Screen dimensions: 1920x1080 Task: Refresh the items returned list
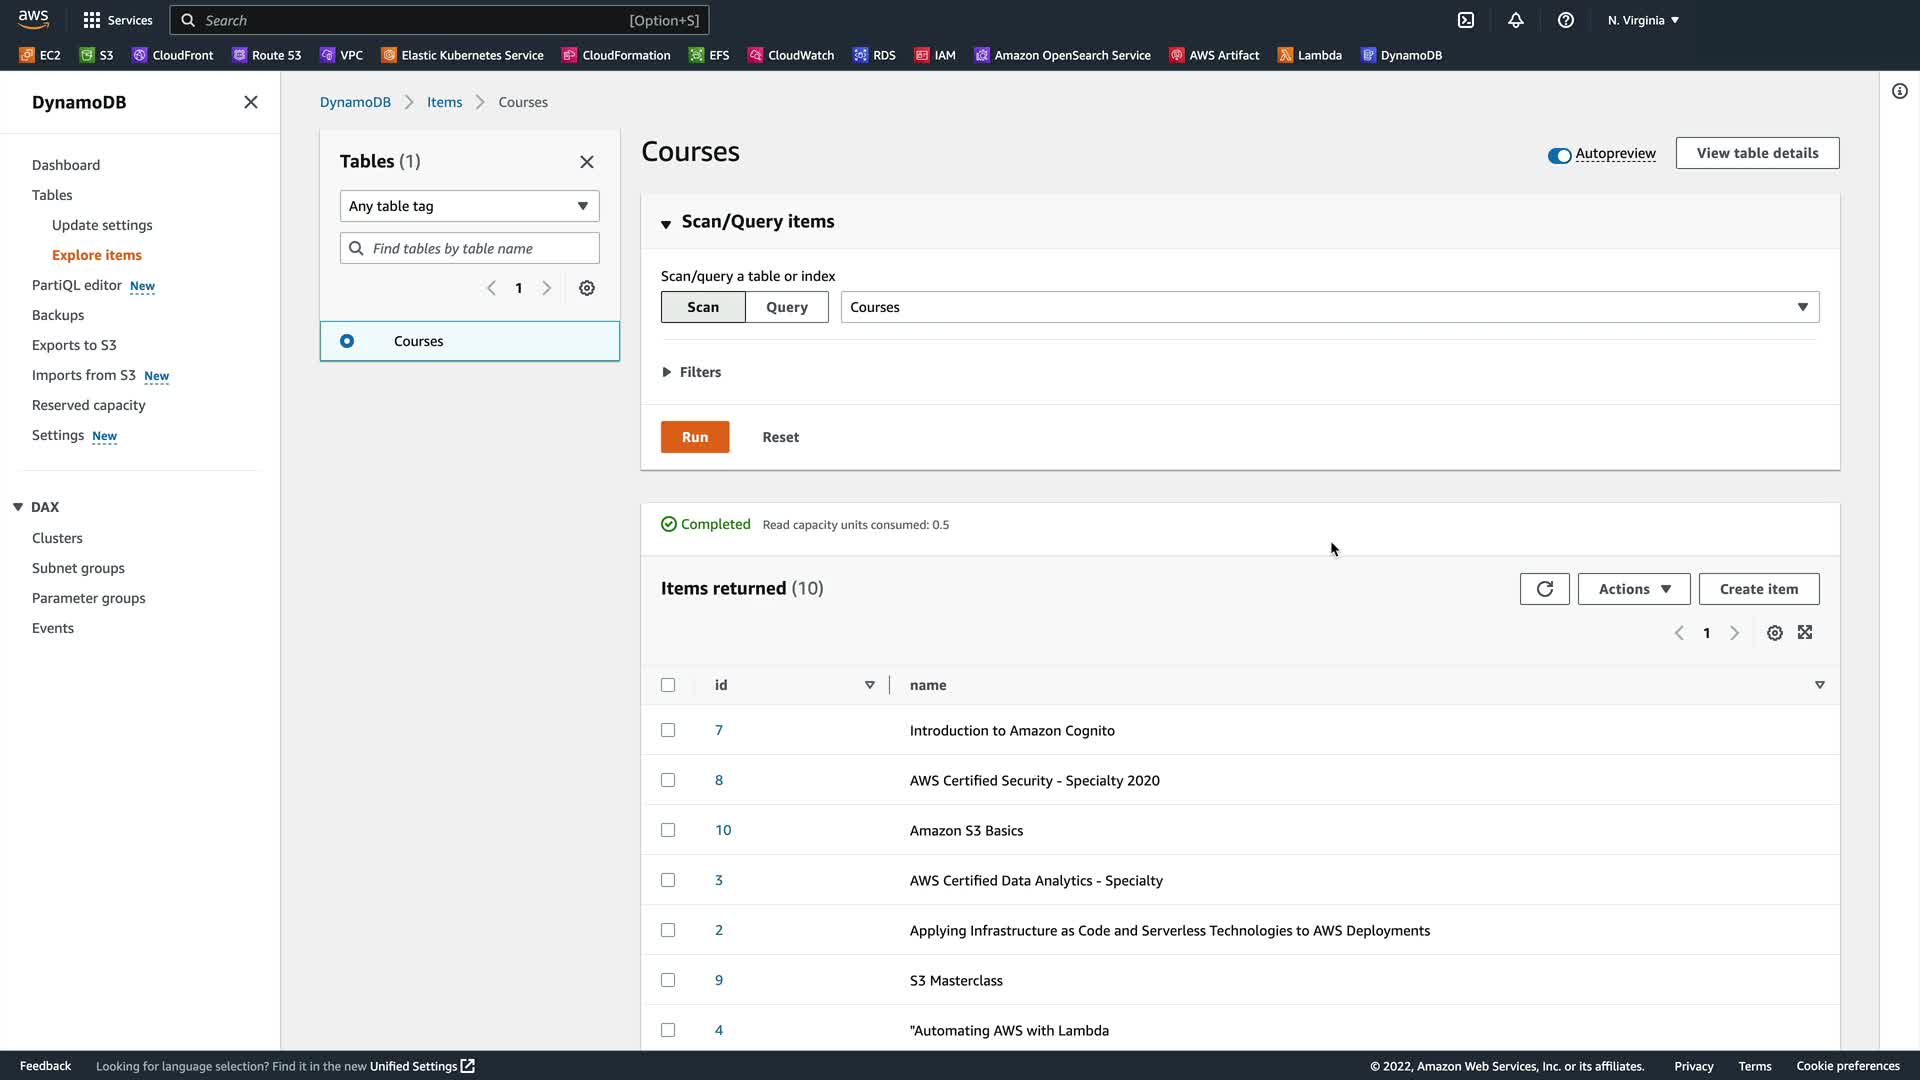(1544, 589)
